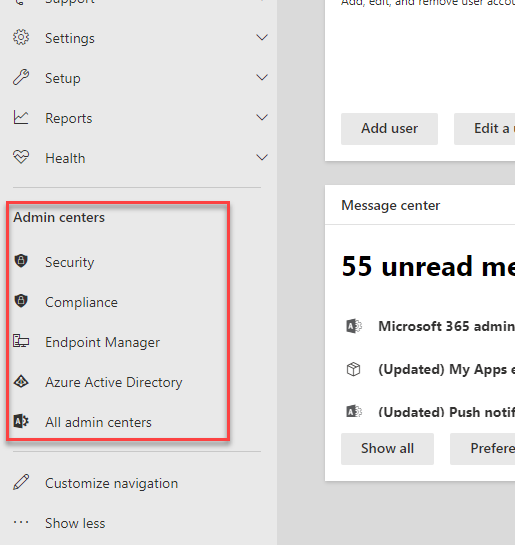The image size is (515, 545).
Task: Click the All admin centers icon
Action: tap(21, 421)
